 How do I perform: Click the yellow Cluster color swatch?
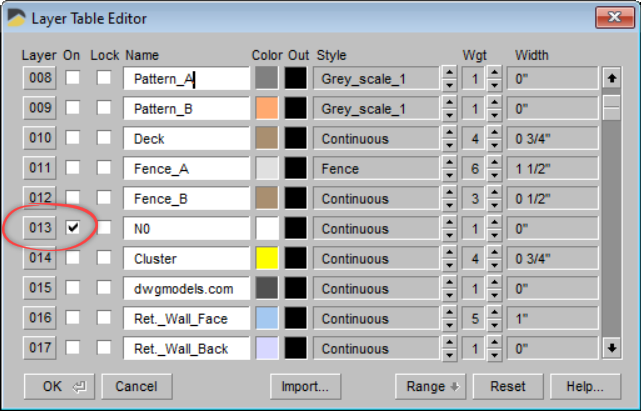[x=266, y=259]
